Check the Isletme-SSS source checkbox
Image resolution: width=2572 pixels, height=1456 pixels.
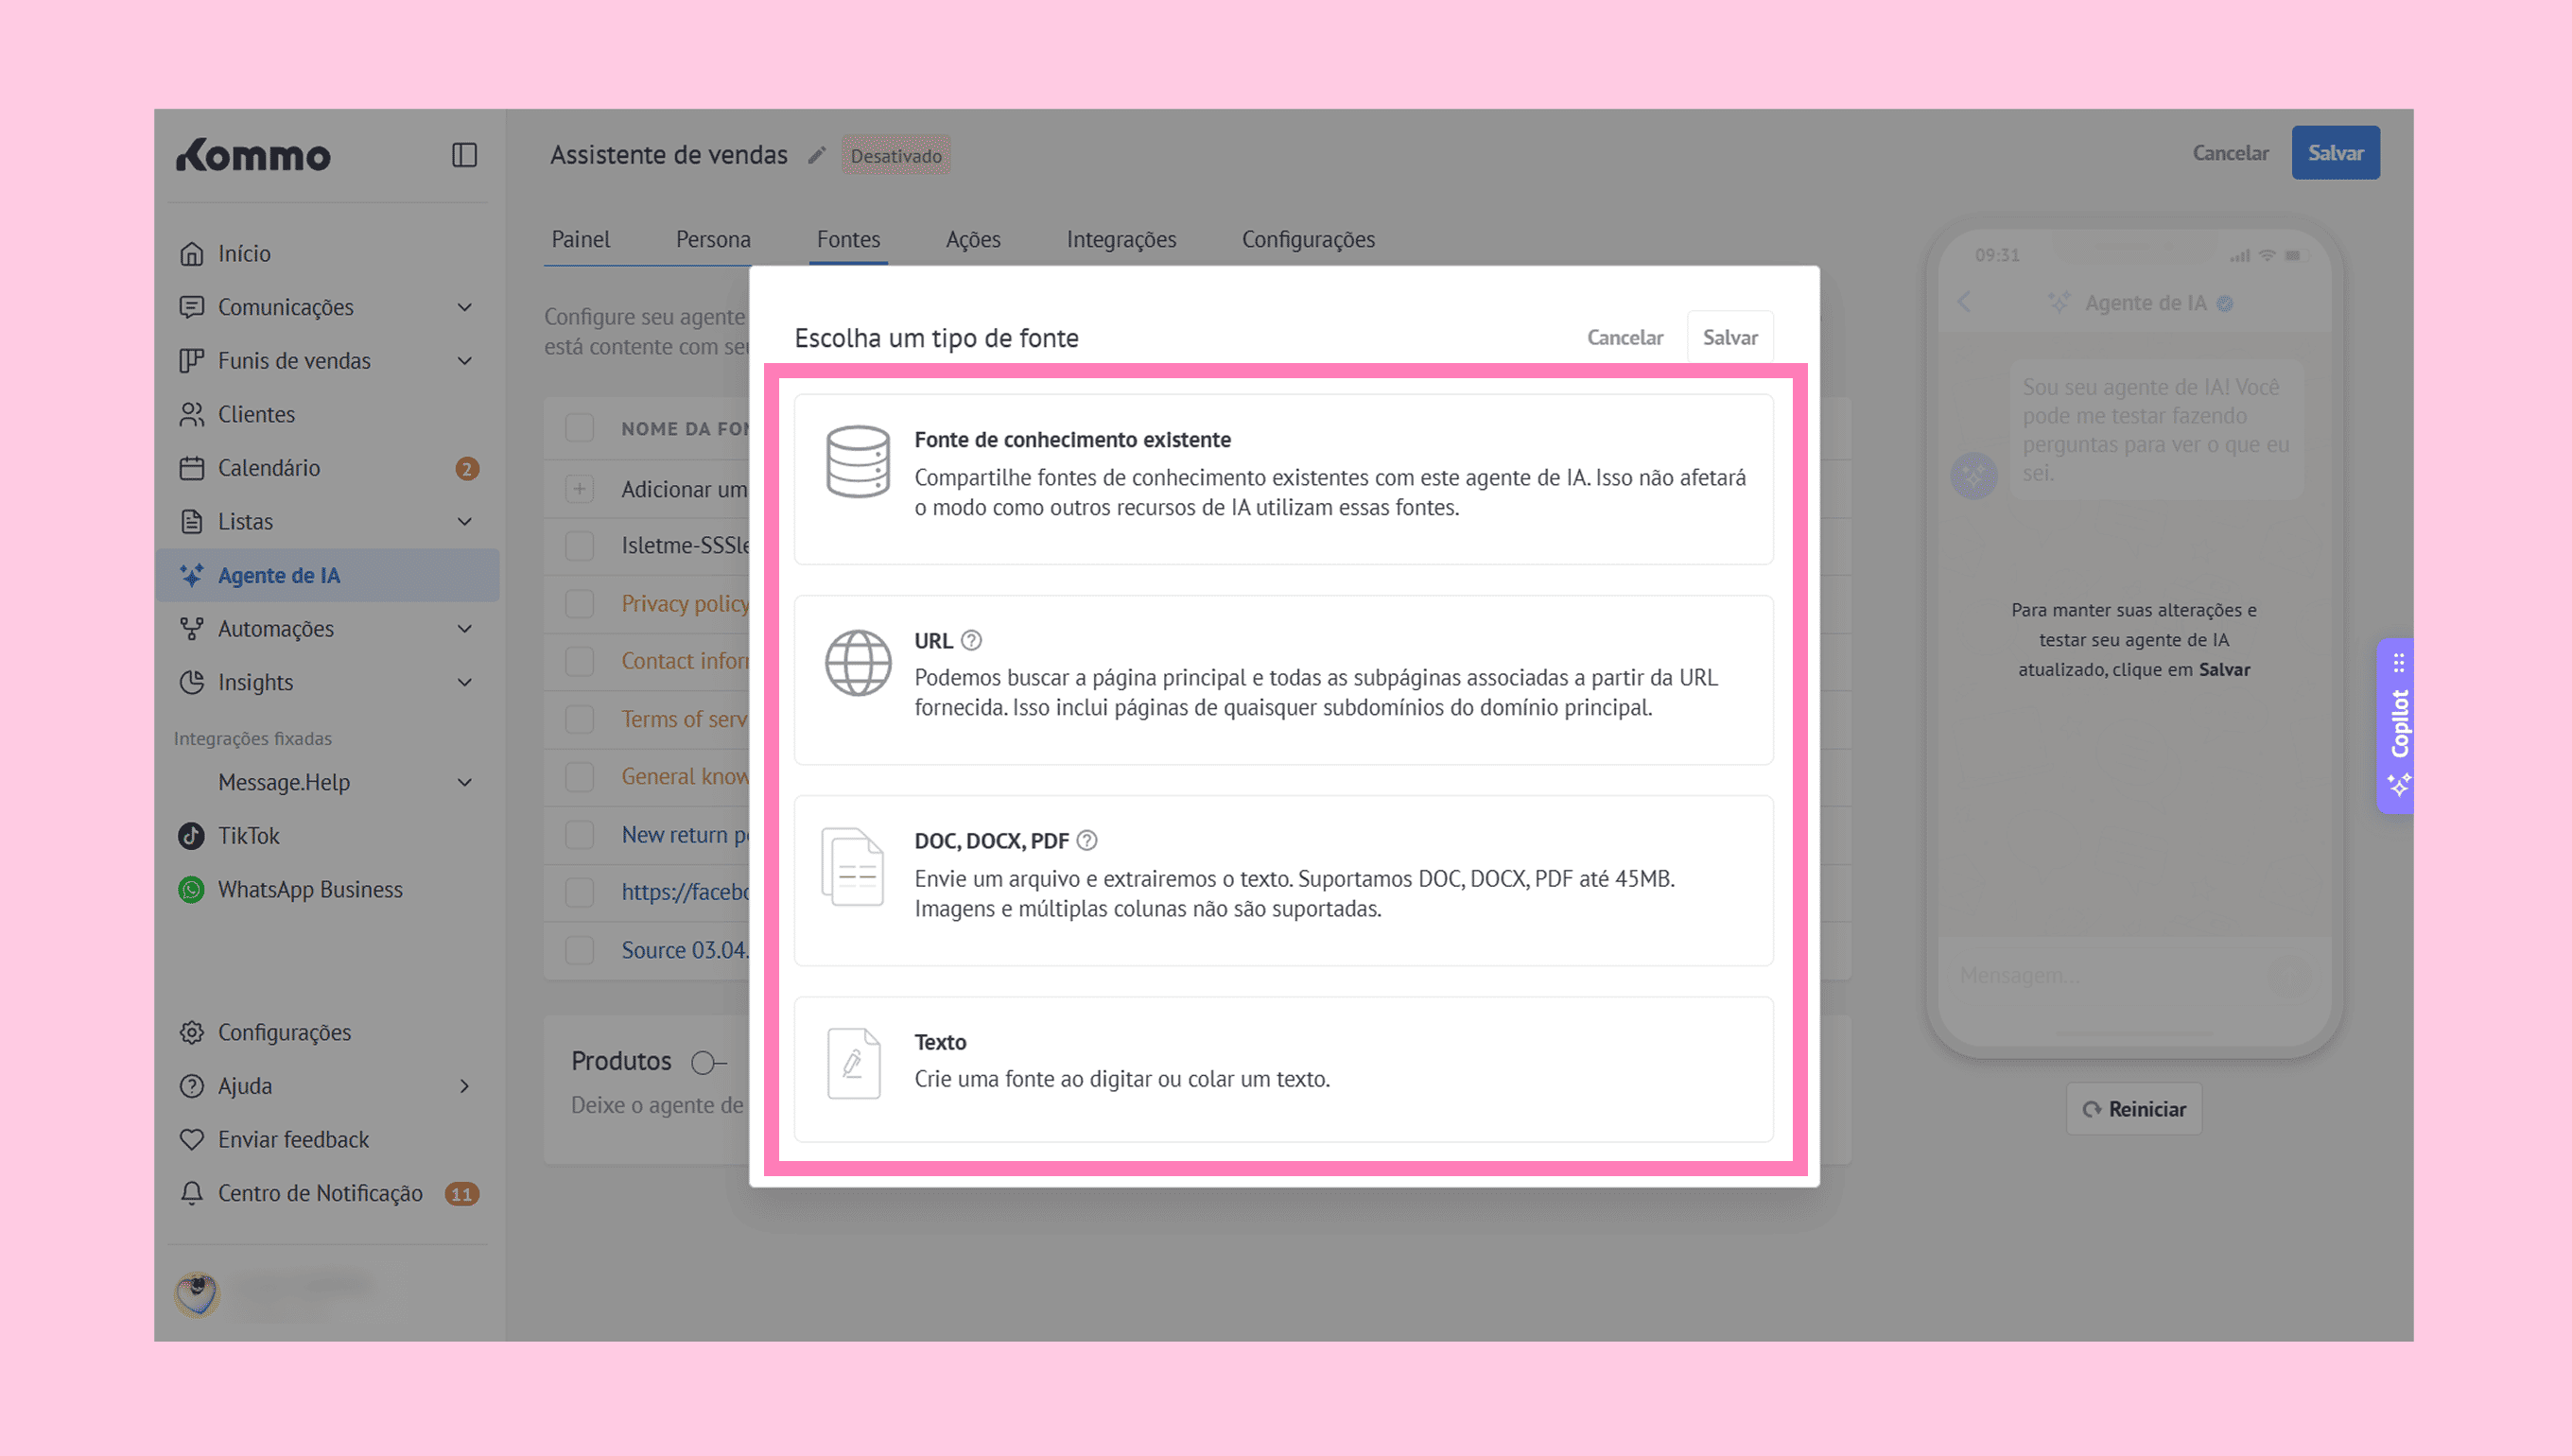[579, 546]
